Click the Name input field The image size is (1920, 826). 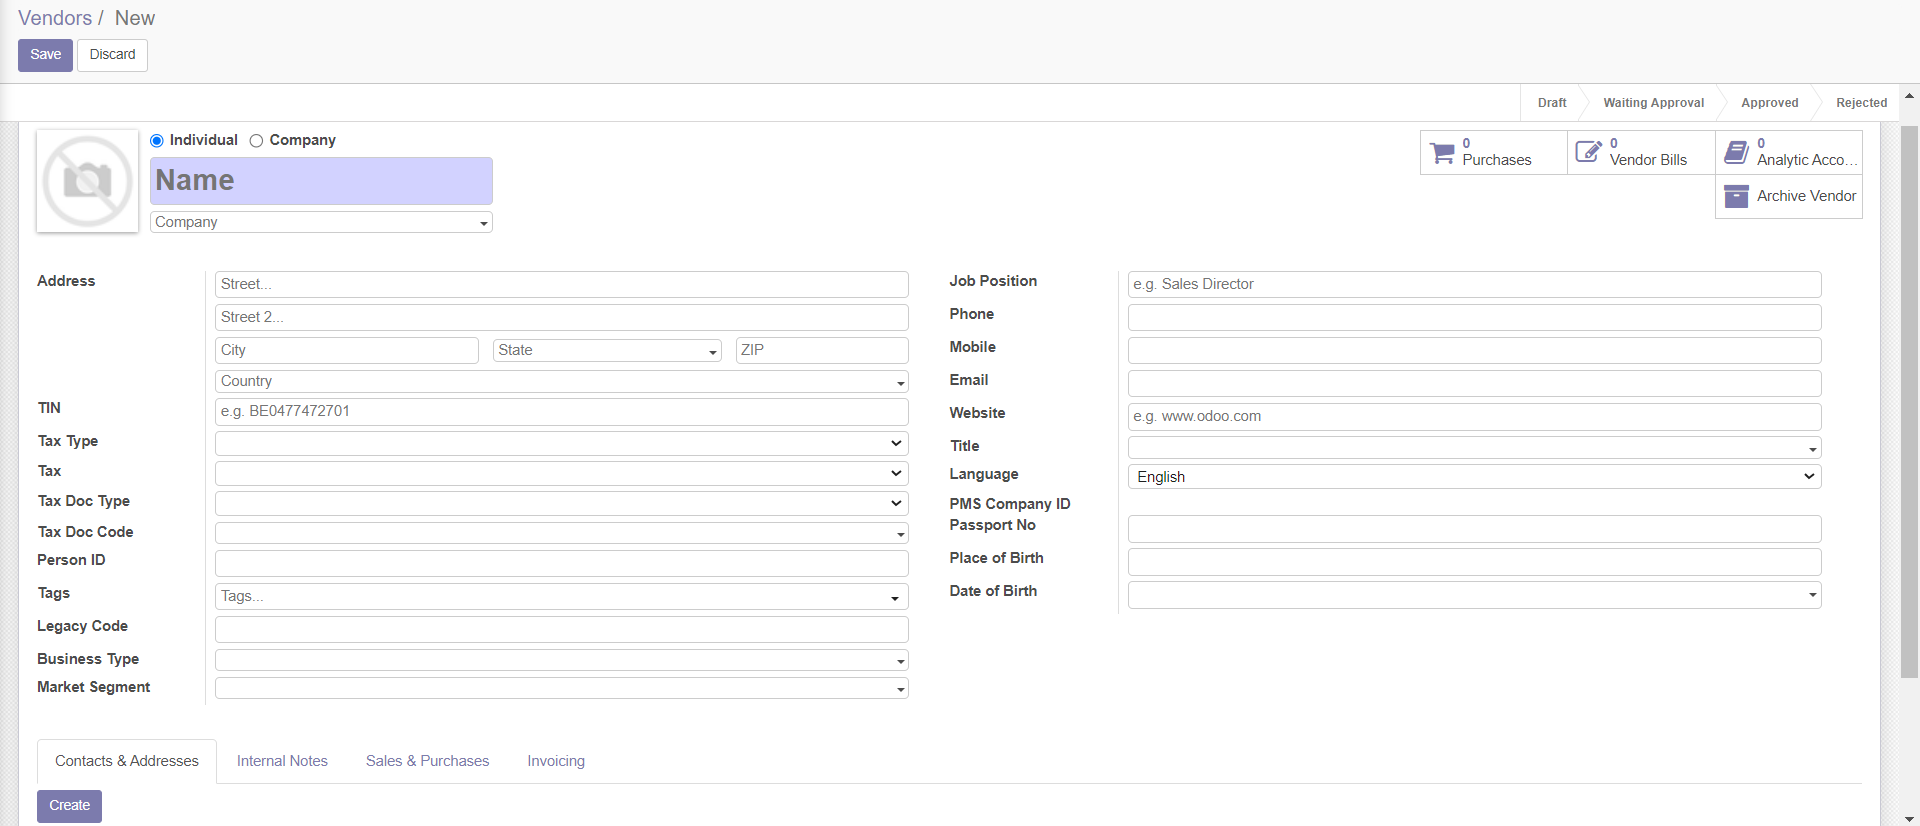pos(321,181)
